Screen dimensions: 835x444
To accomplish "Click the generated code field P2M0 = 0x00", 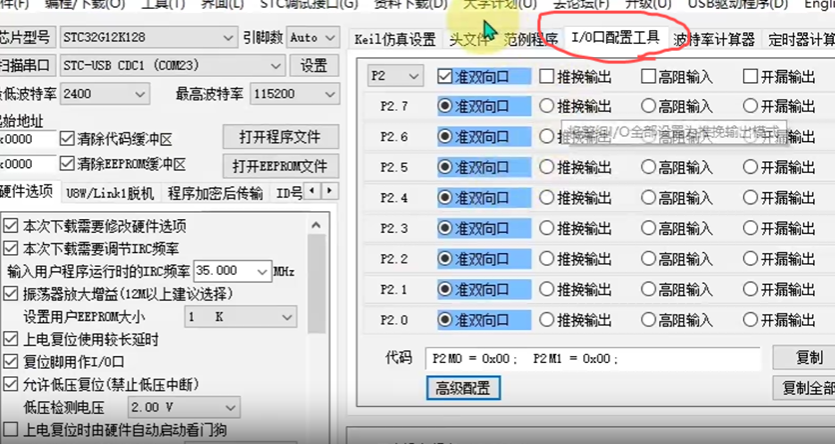I will [x=593, y=359].
